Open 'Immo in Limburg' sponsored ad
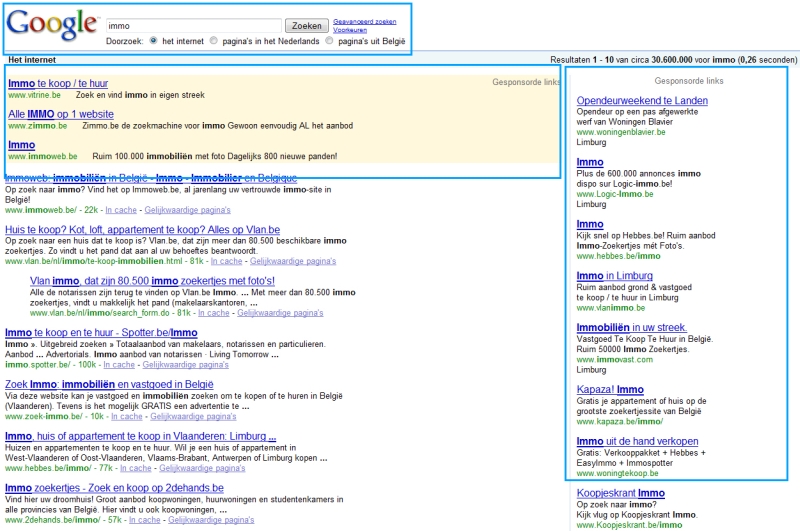800x531 pixels. [x=614, y=276]
